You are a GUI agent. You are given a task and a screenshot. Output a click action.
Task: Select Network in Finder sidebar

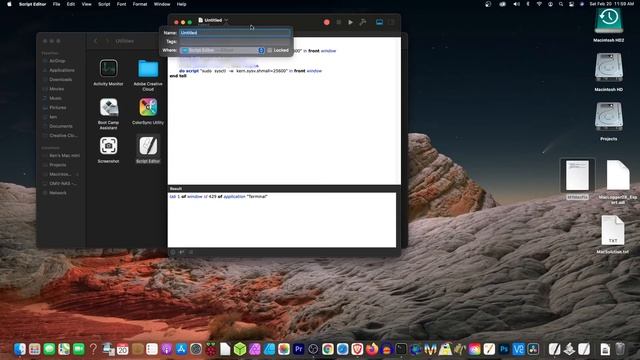[x=58, y=193]
